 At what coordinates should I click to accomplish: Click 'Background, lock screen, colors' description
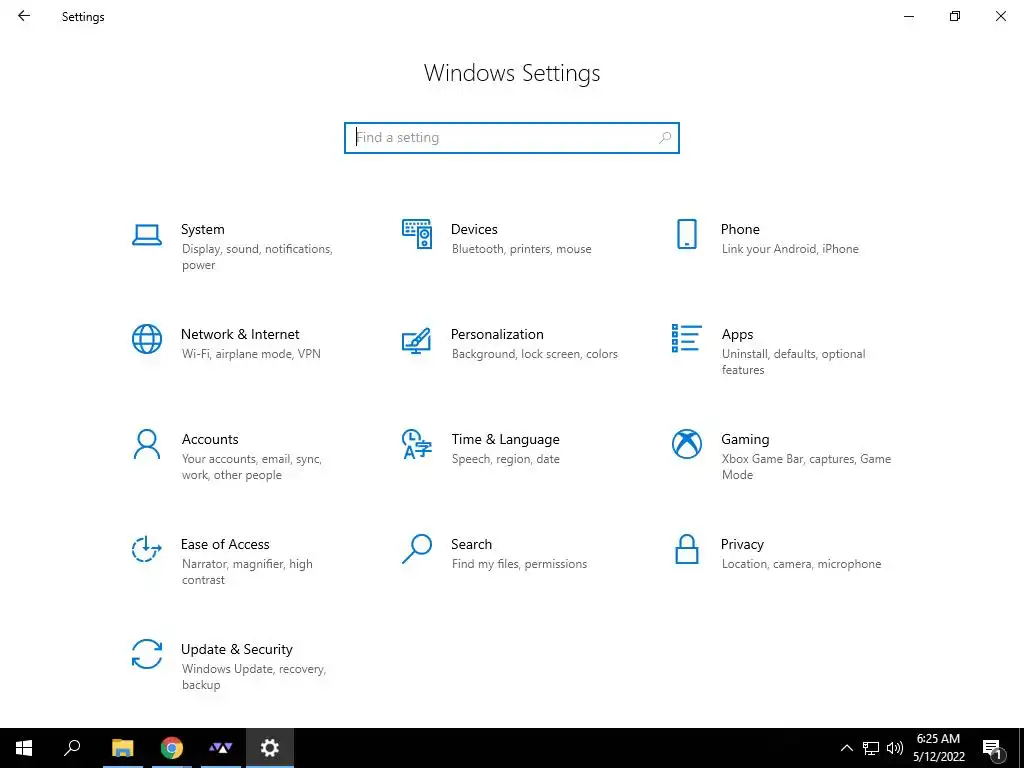pyautogui.click(x=534, y=354)
